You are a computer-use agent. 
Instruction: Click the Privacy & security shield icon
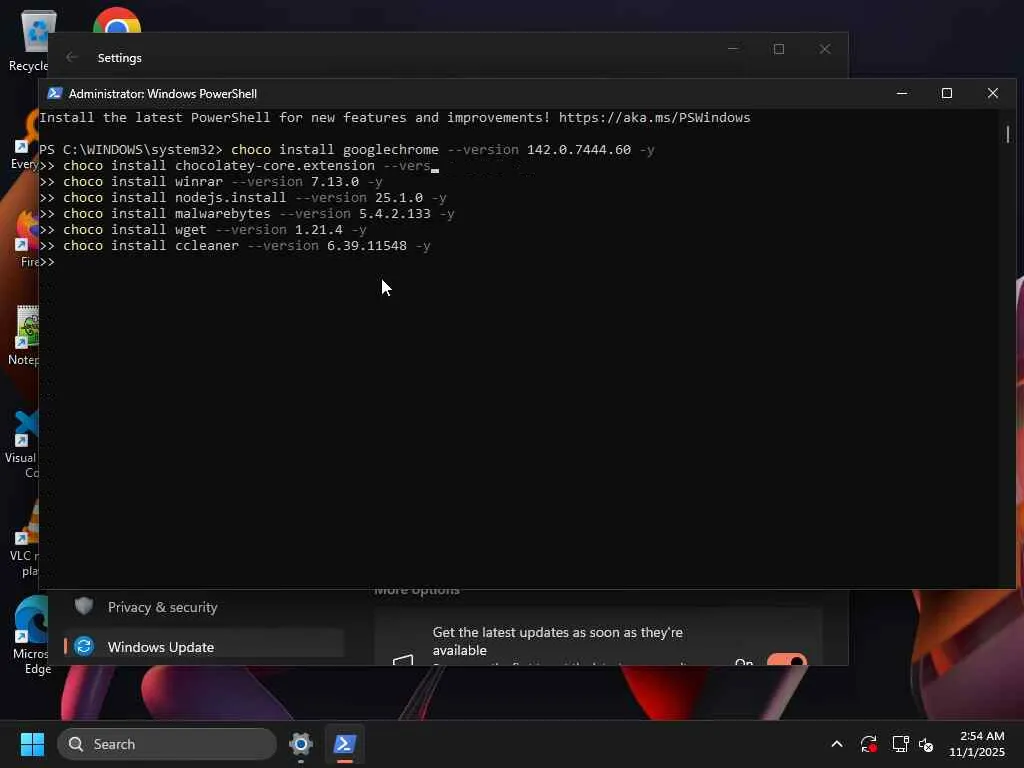point(84,606)
